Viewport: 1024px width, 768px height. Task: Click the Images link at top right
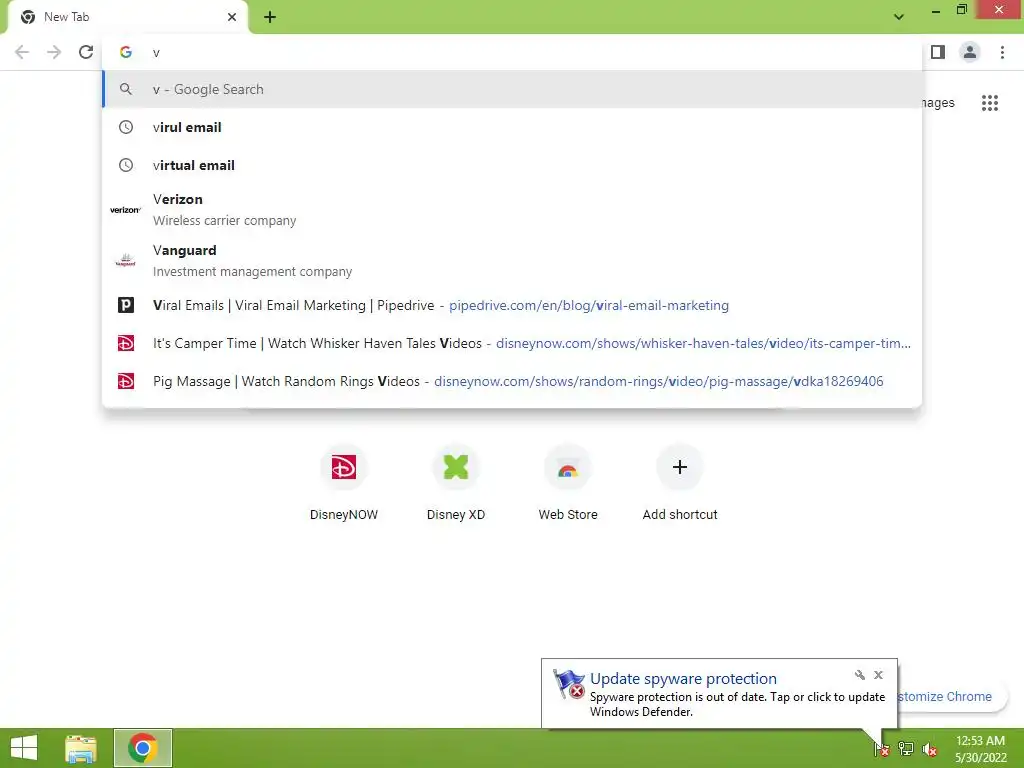938,103
